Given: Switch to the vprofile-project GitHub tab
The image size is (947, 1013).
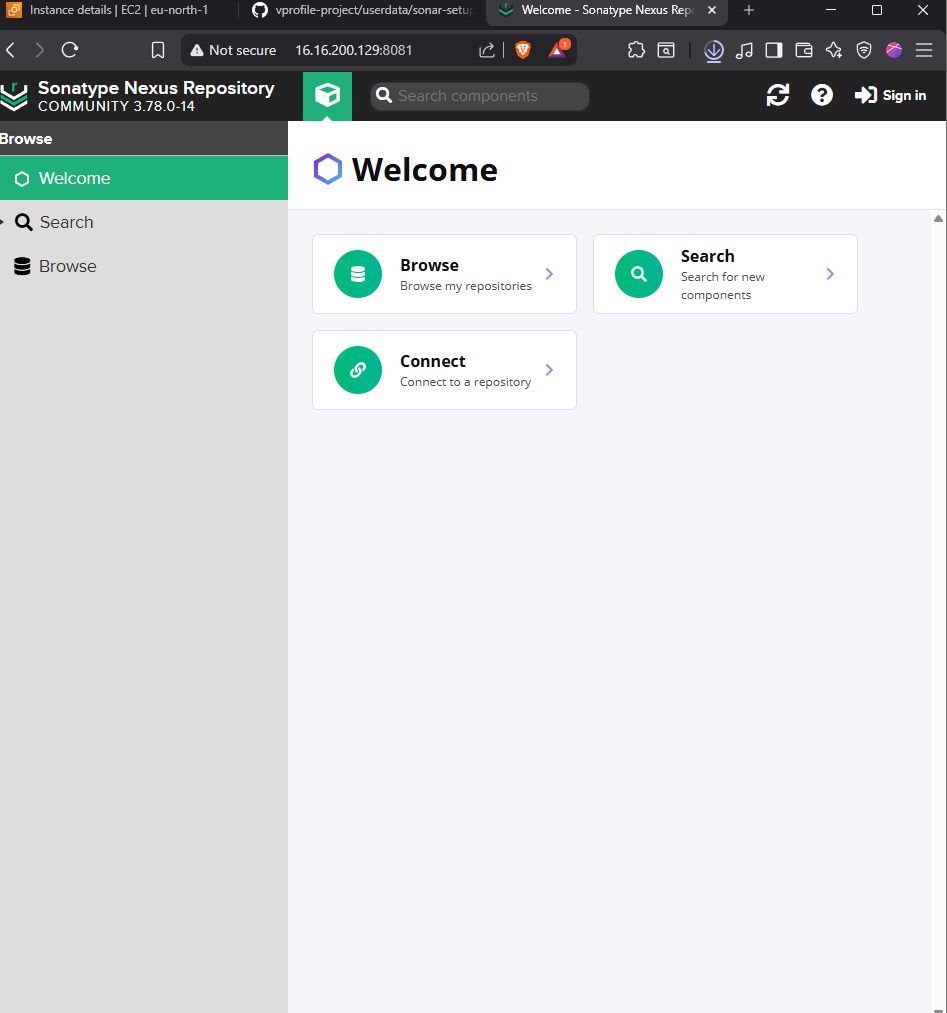Looking at the screenshot, I should (x=363, y=10).
